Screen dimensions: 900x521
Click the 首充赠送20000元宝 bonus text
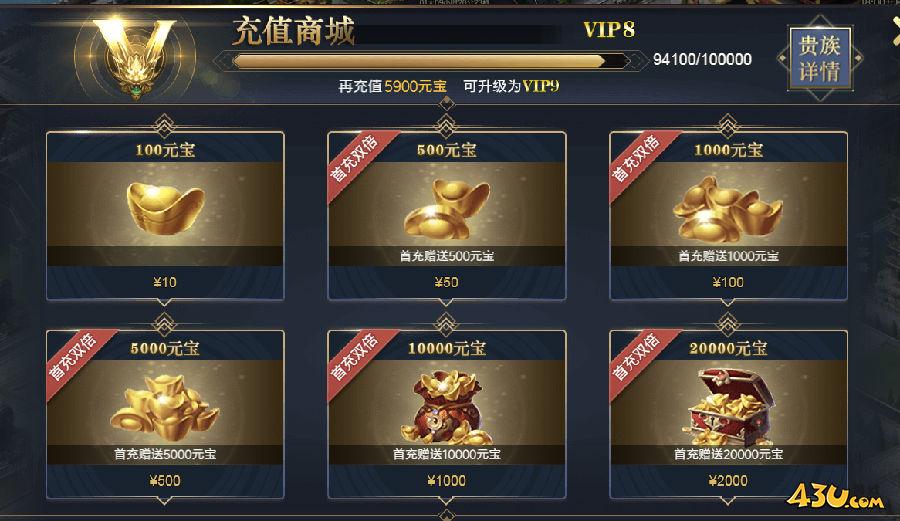[728, 454]
